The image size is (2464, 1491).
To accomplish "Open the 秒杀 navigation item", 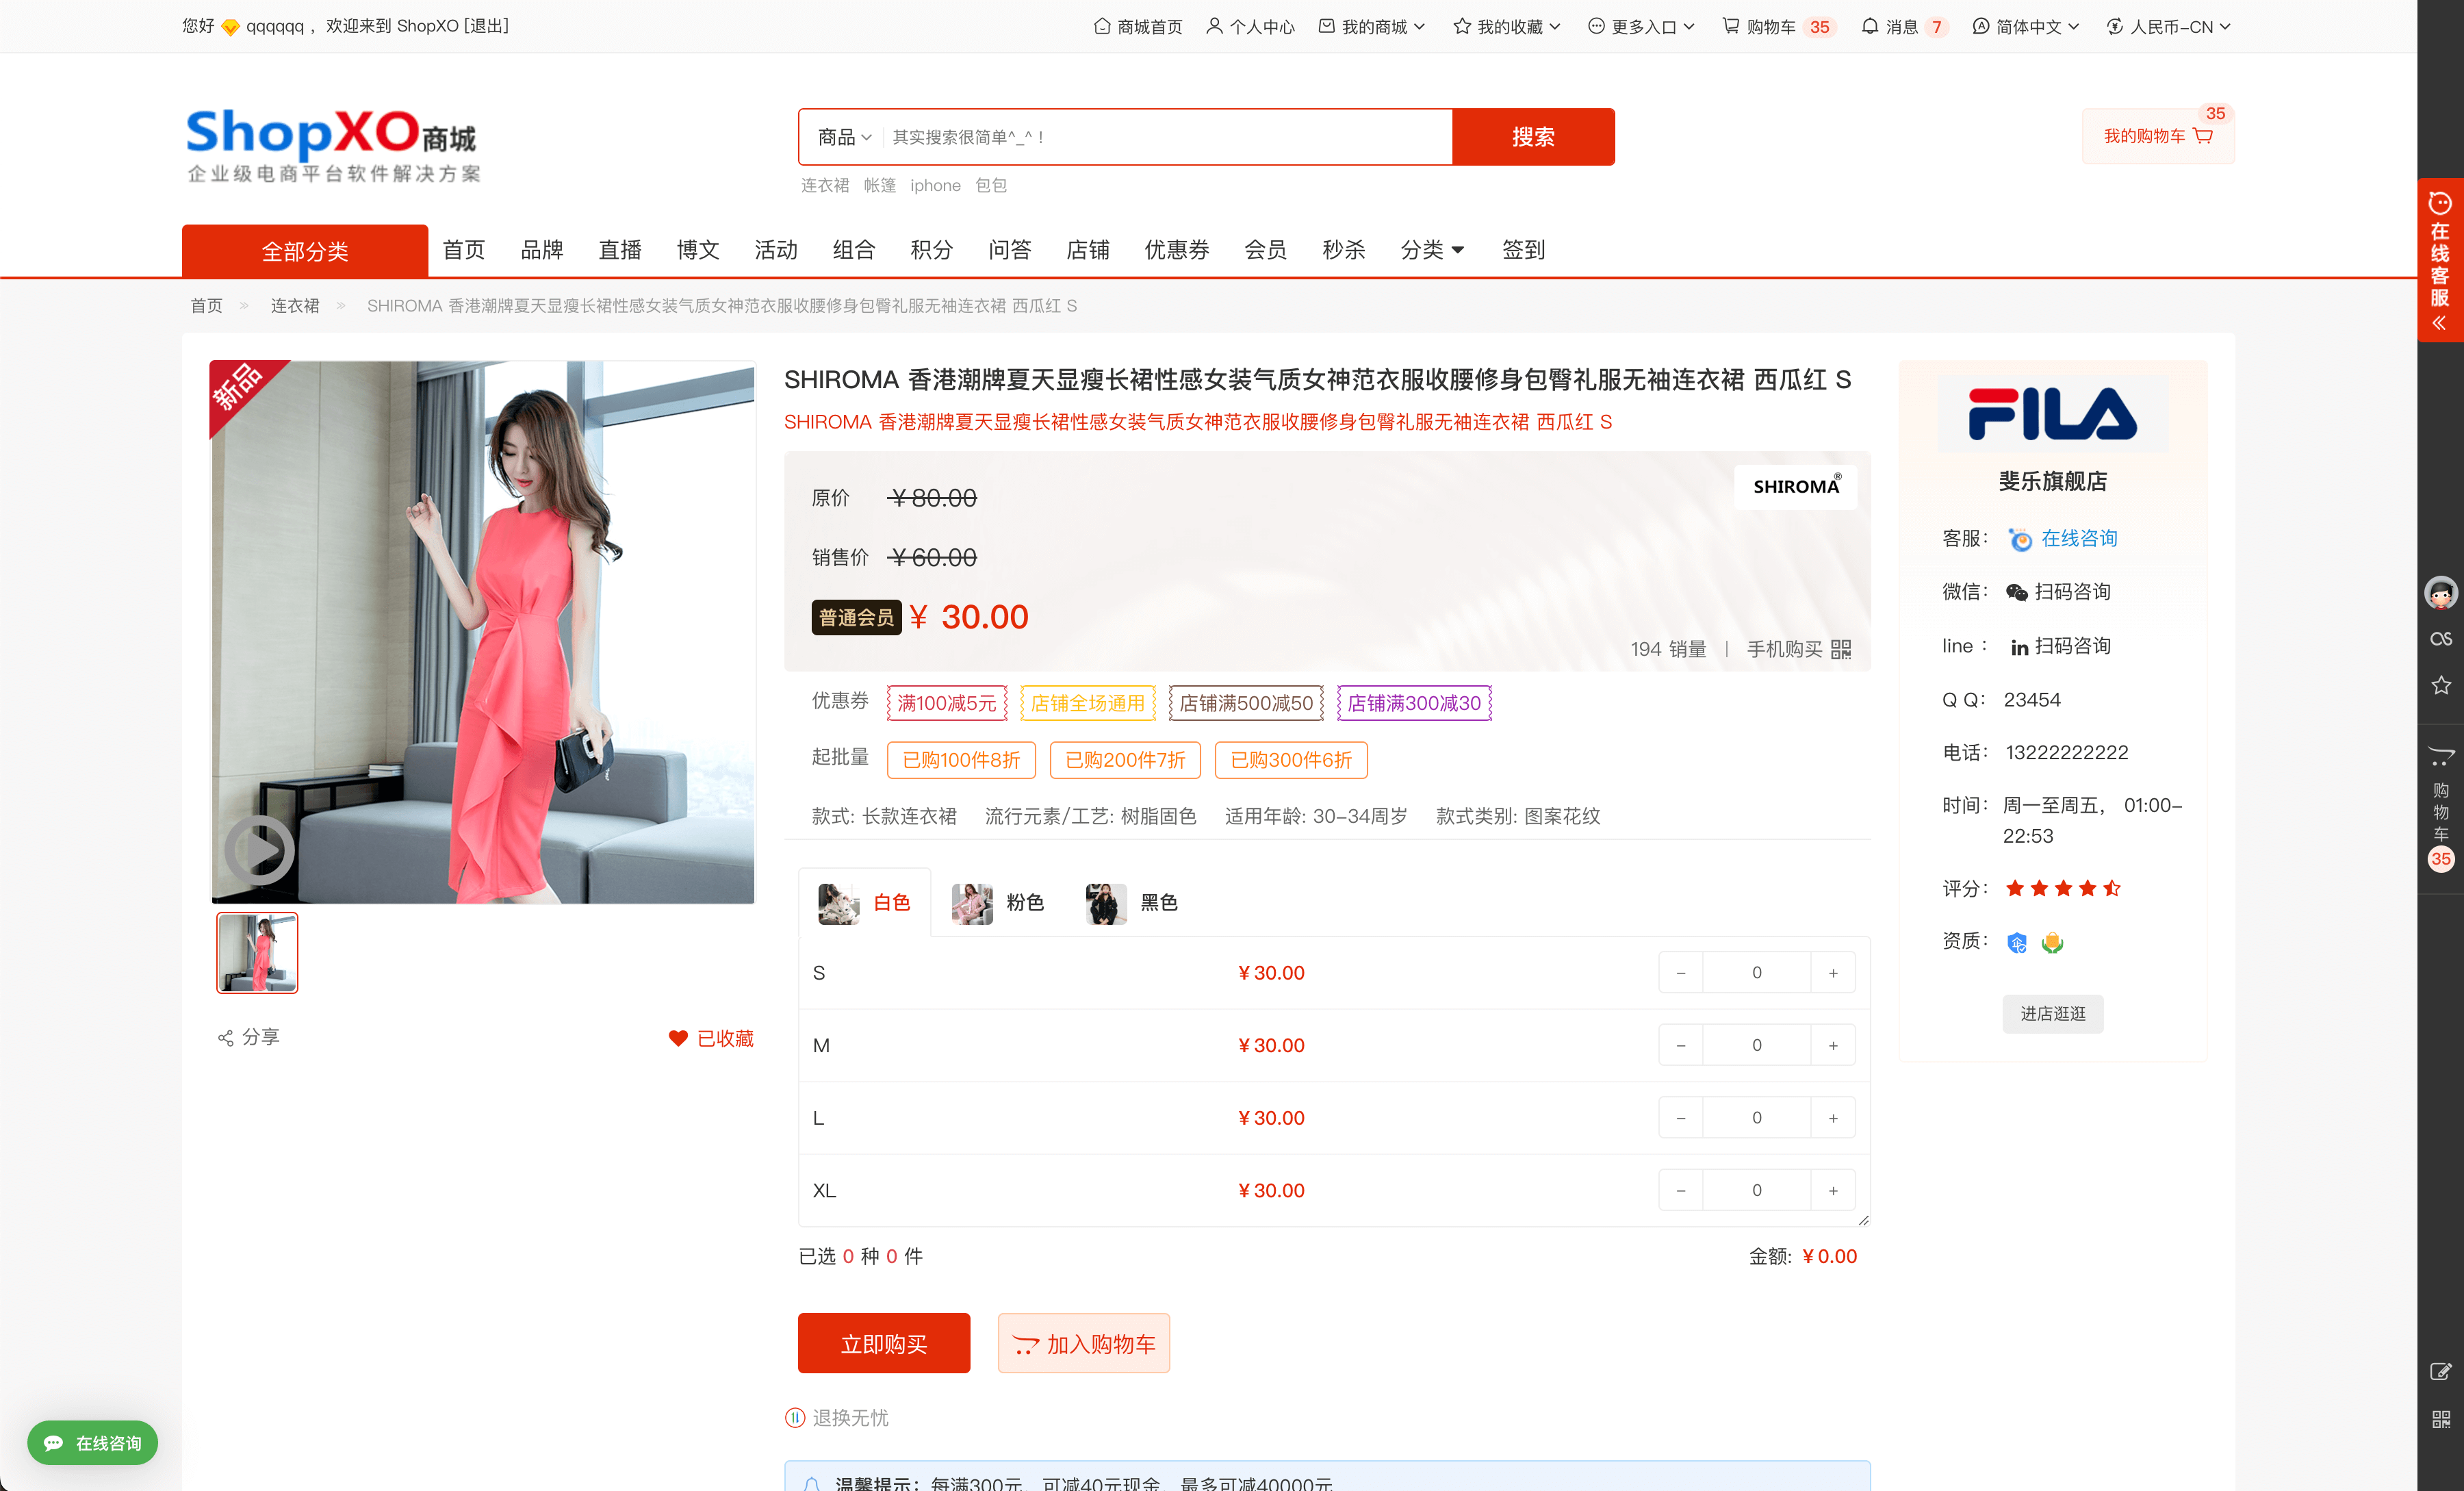I will click(x=1343, y=250).
